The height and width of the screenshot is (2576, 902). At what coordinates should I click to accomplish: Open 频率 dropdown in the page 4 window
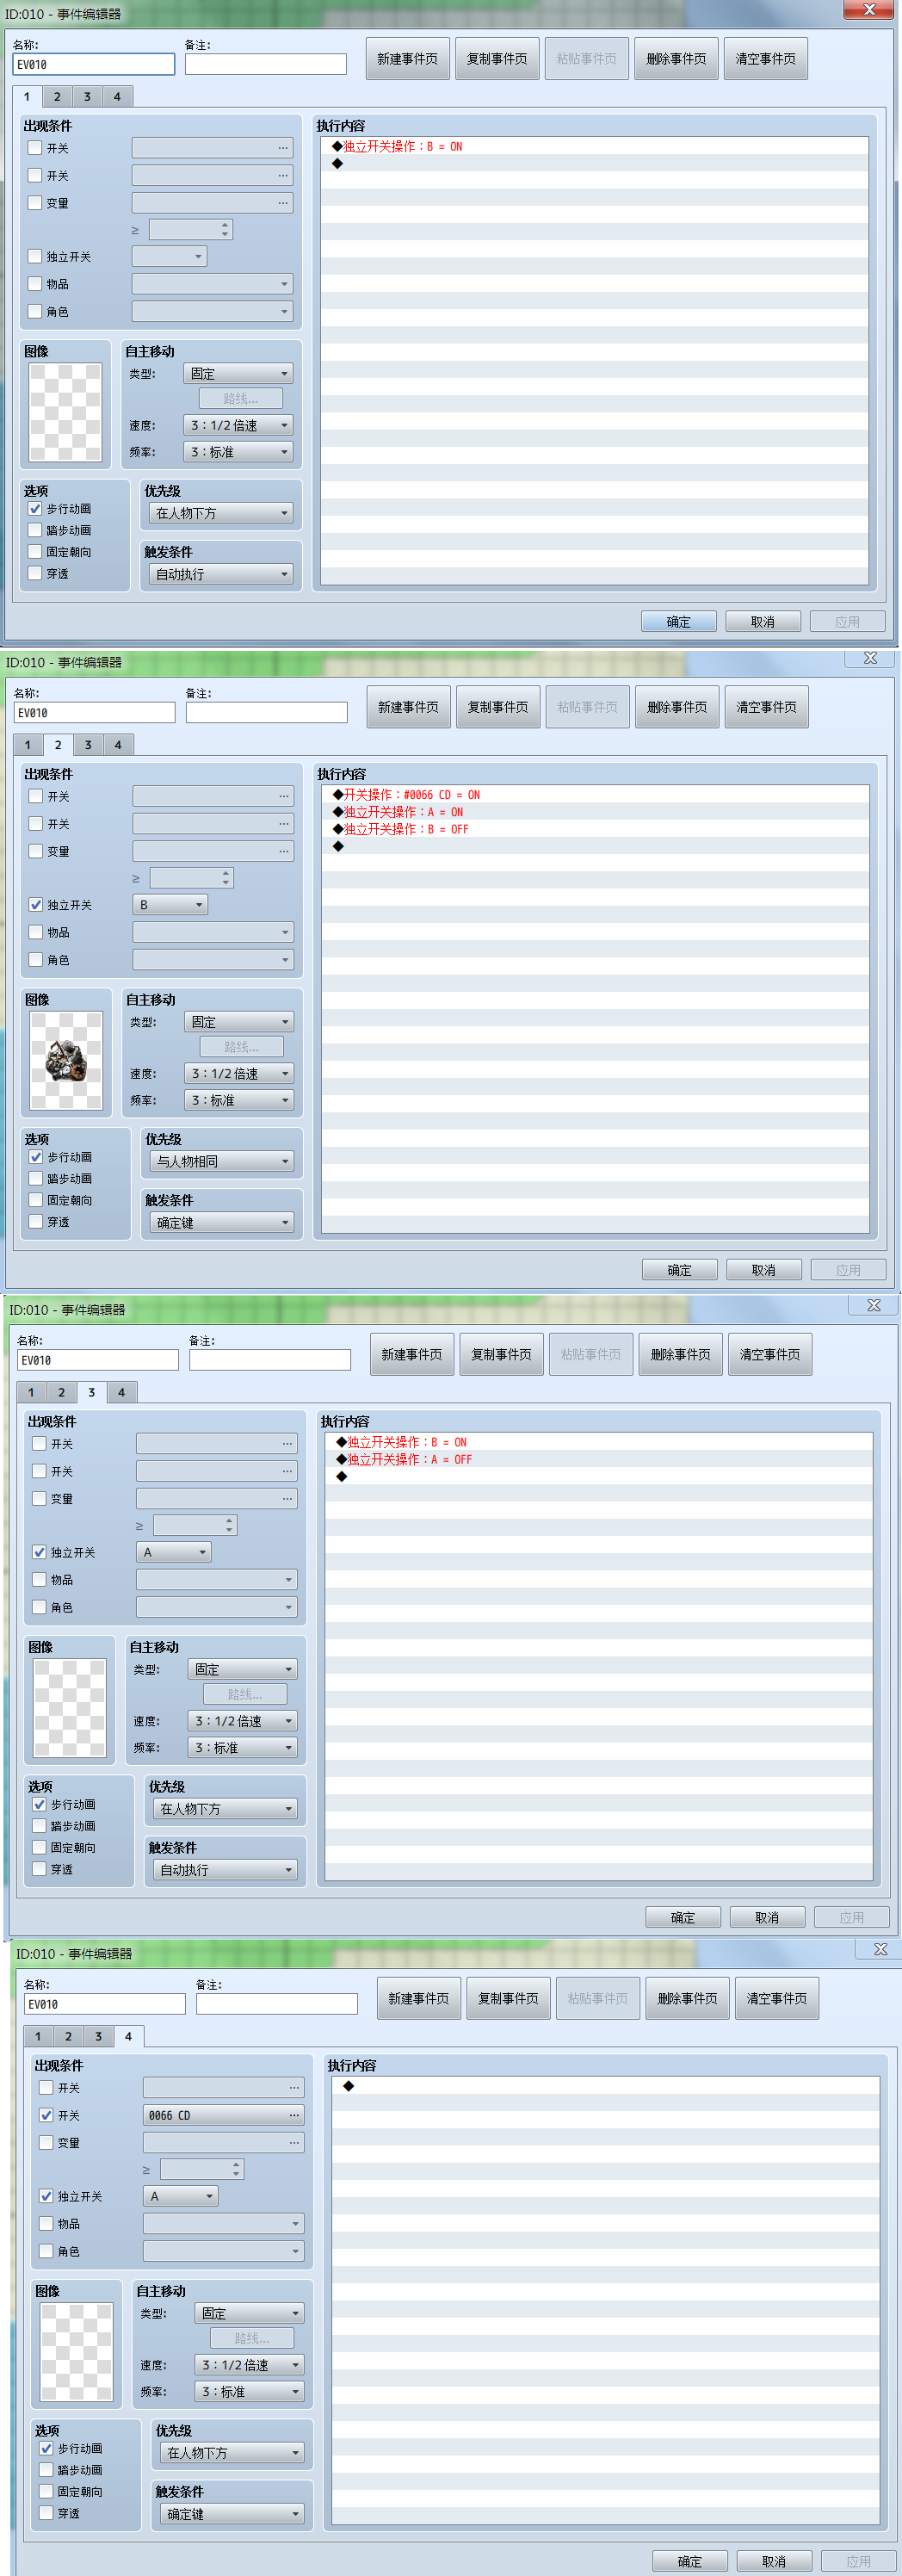click(x=250, y=2391)
